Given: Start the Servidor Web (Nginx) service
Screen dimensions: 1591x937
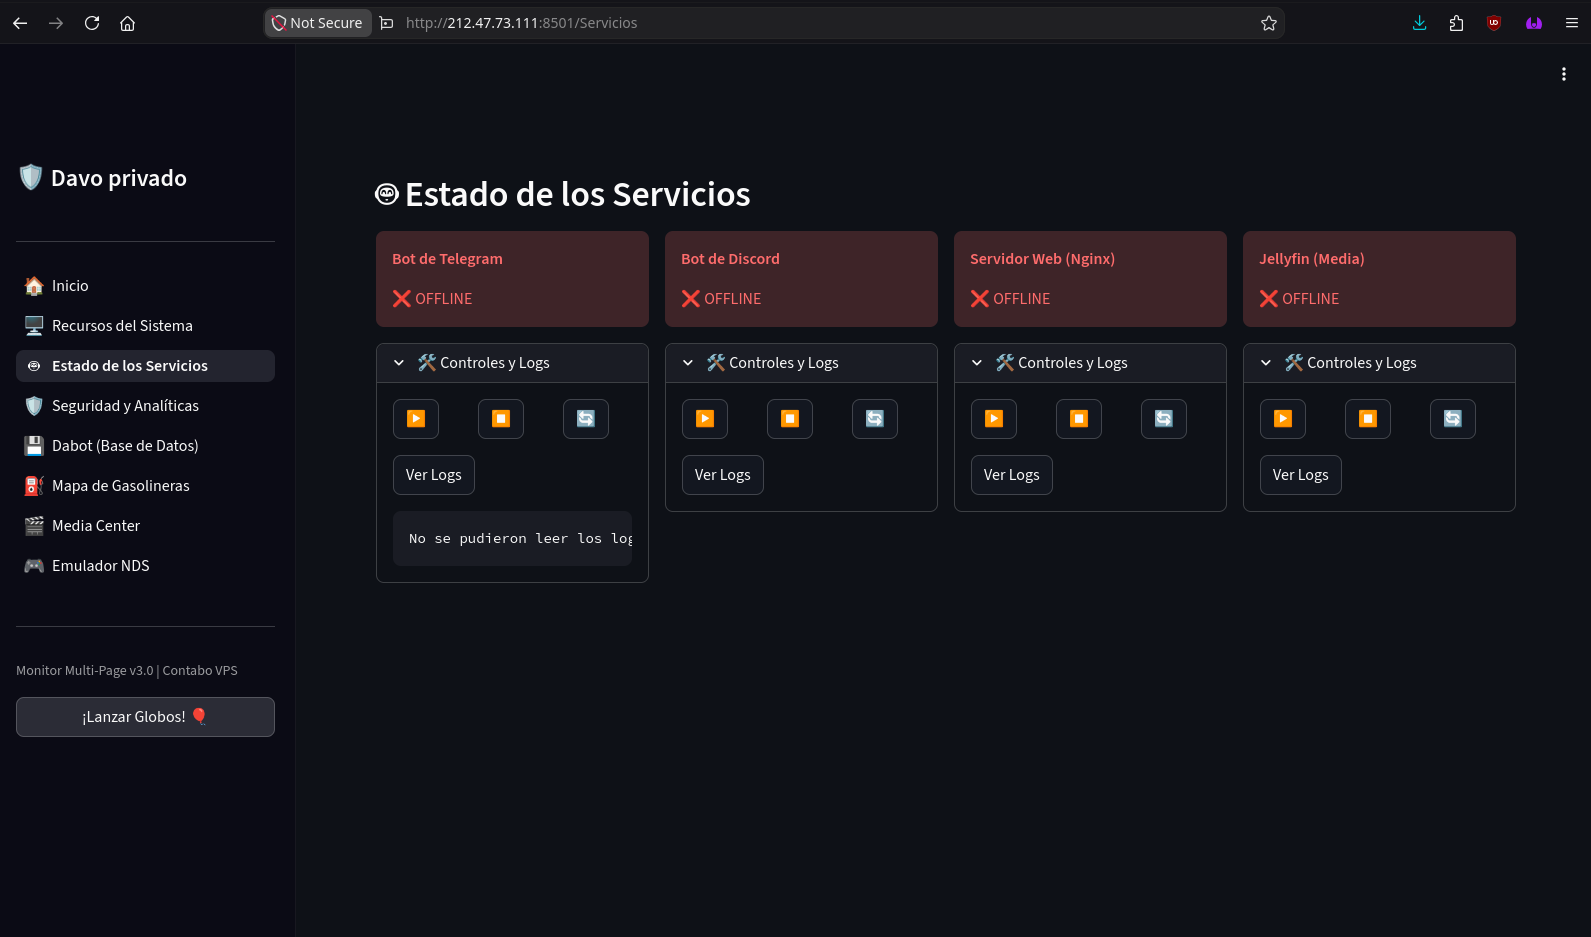Looking at the screenshot, I should (994, 419).
